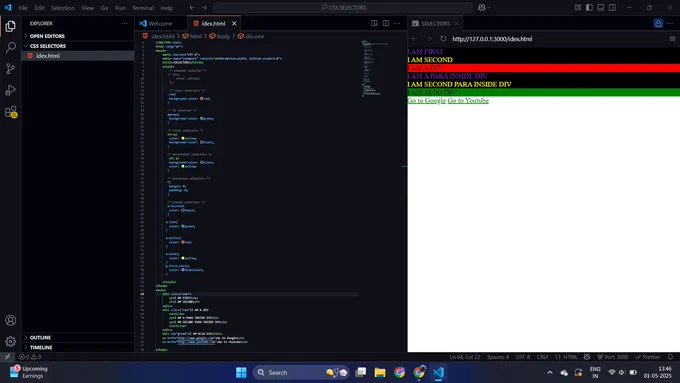Toggle the primary side bar

coord(589,7)
